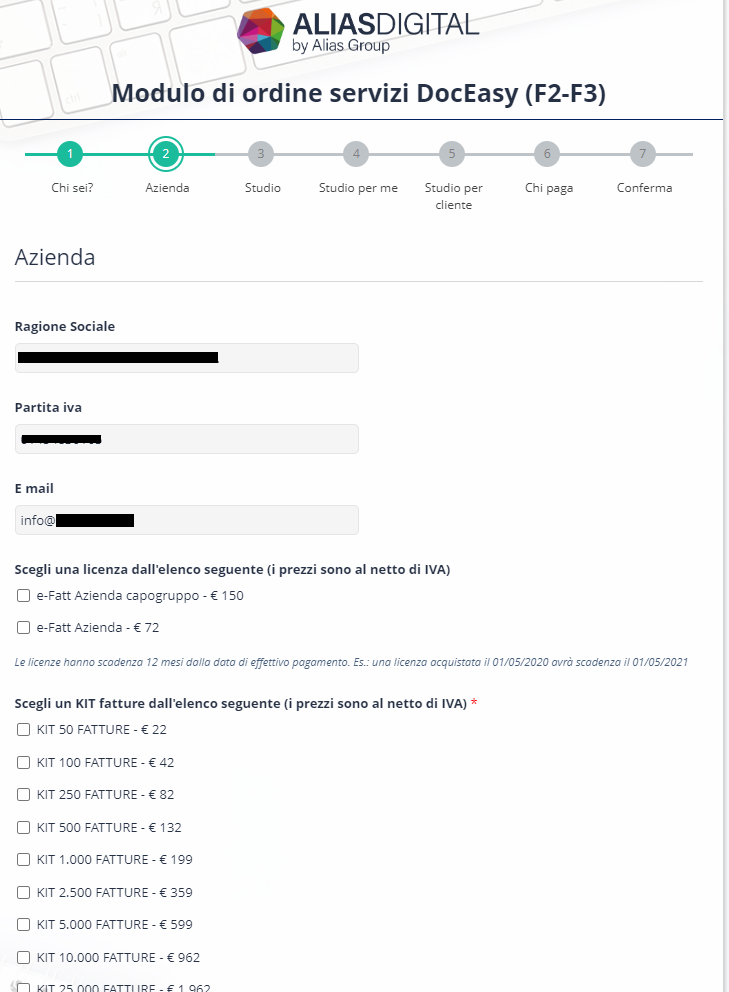Focus the Partita iva text field
The image size is (729, 992).
(x=187, y=439)
